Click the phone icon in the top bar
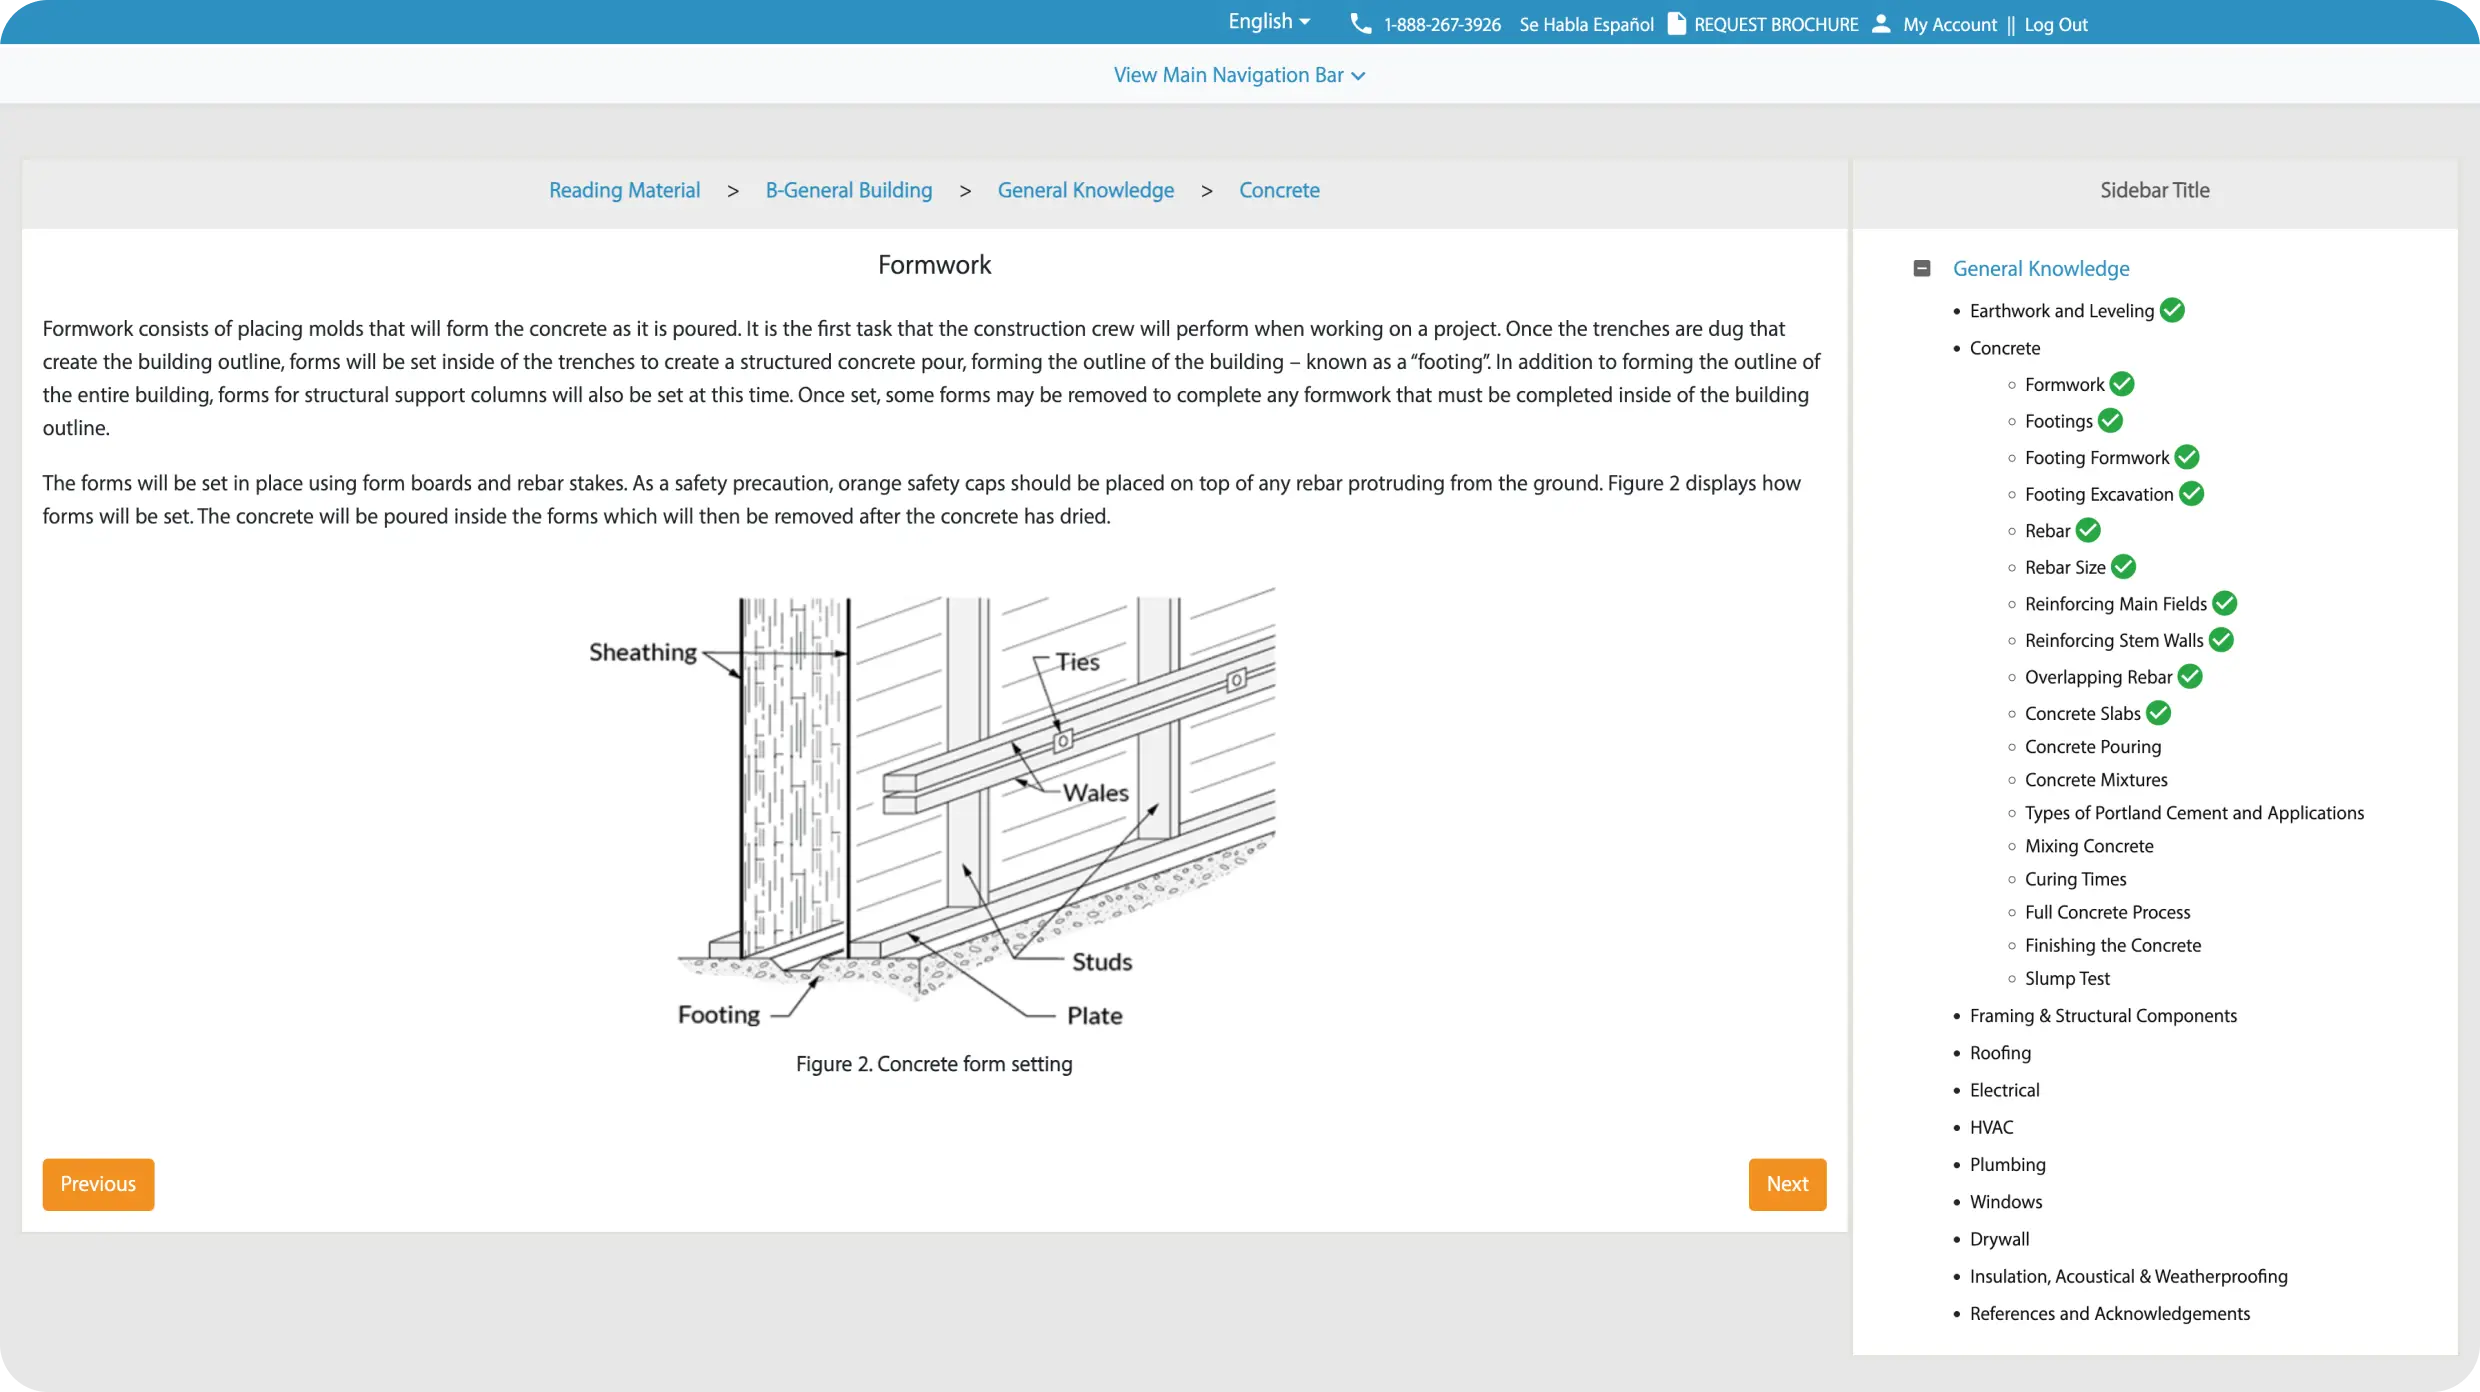Viewport: 2480px width, 1392px height. click(x=1360, y=24)
